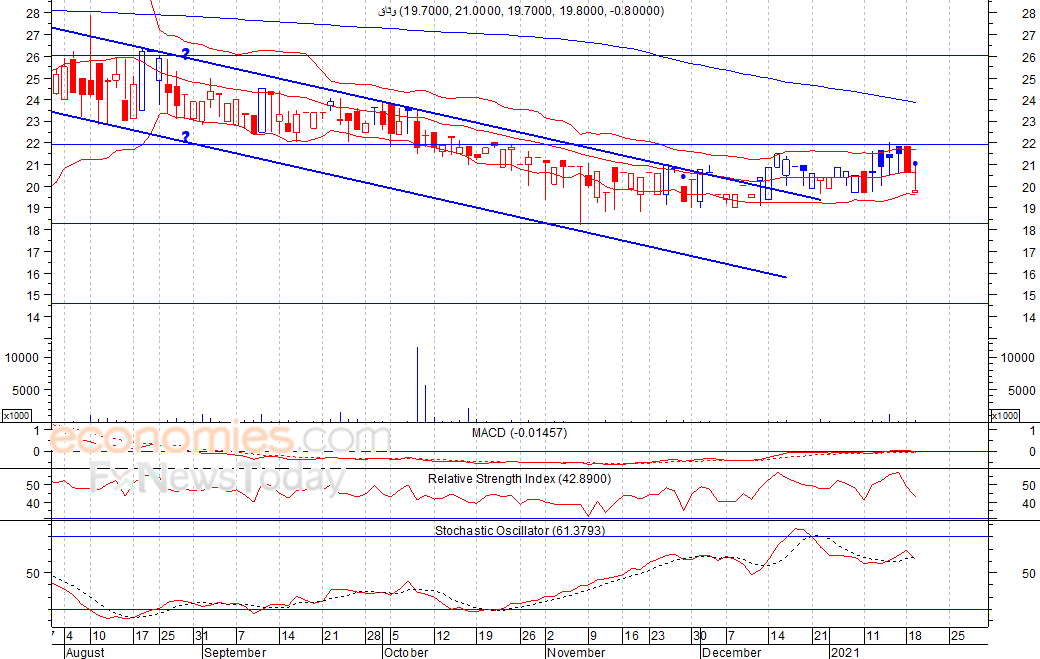The height and width of the screenshot is (659, 1040).
Task: Select date label 30 before December
Action: tap(700, 636)
